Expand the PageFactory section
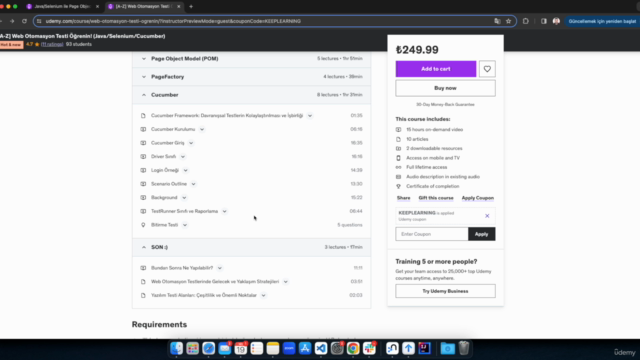The height and width of the screenshot is (360, 640). click(251, 77)
